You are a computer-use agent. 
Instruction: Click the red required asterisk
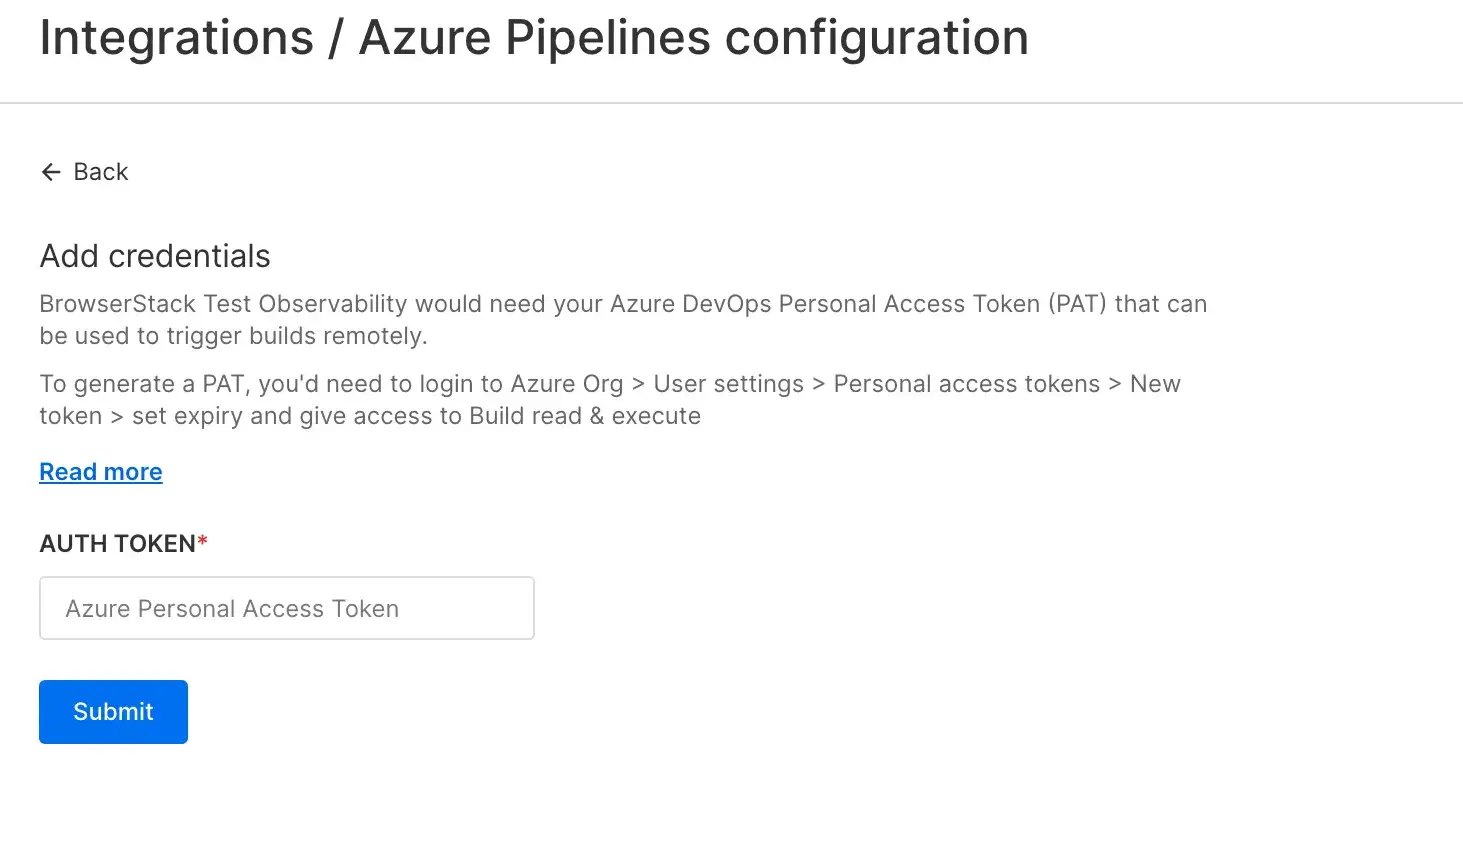point(203,541)
